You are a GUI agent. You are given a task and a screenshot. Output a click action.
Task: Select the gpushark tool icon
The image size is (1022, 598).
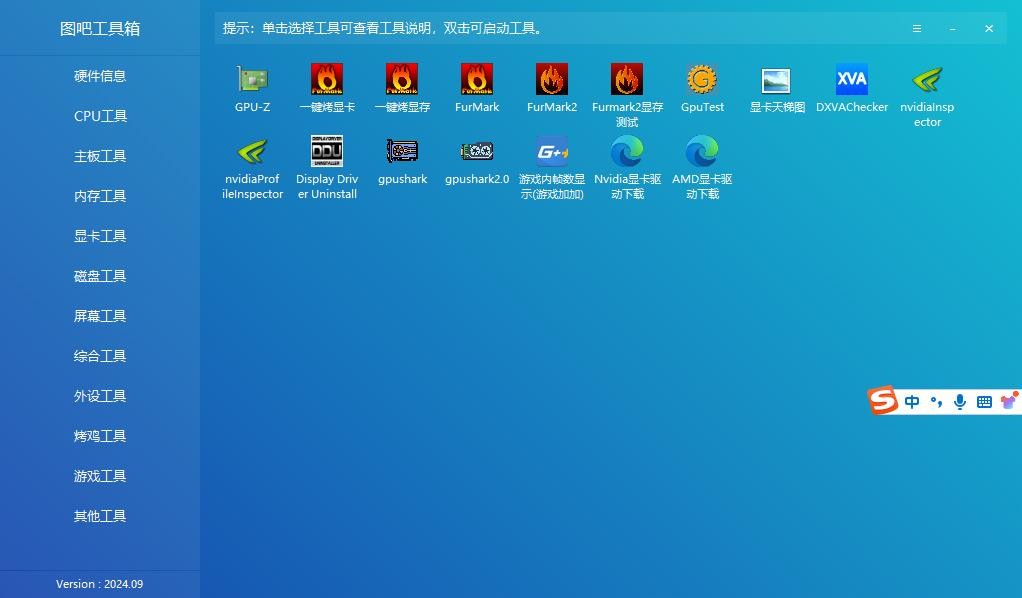402,151
